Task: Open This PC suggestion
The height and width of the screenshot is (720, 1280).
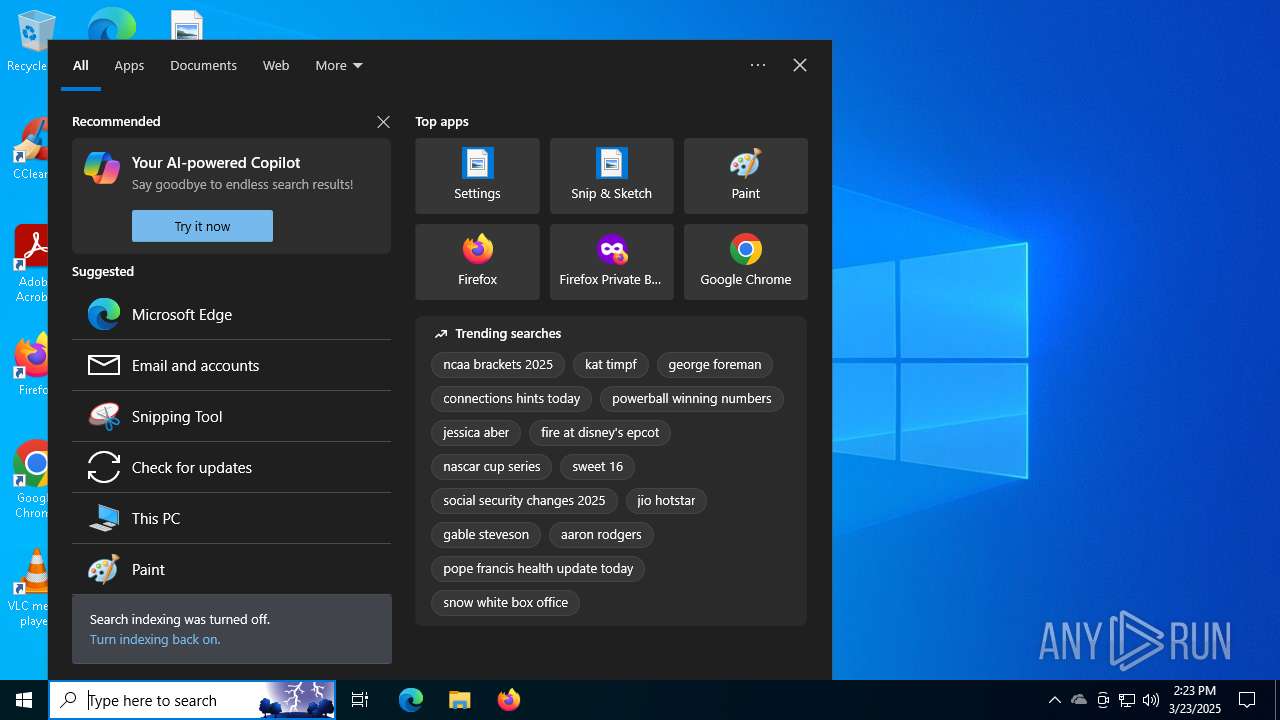Action: [231, 518]
